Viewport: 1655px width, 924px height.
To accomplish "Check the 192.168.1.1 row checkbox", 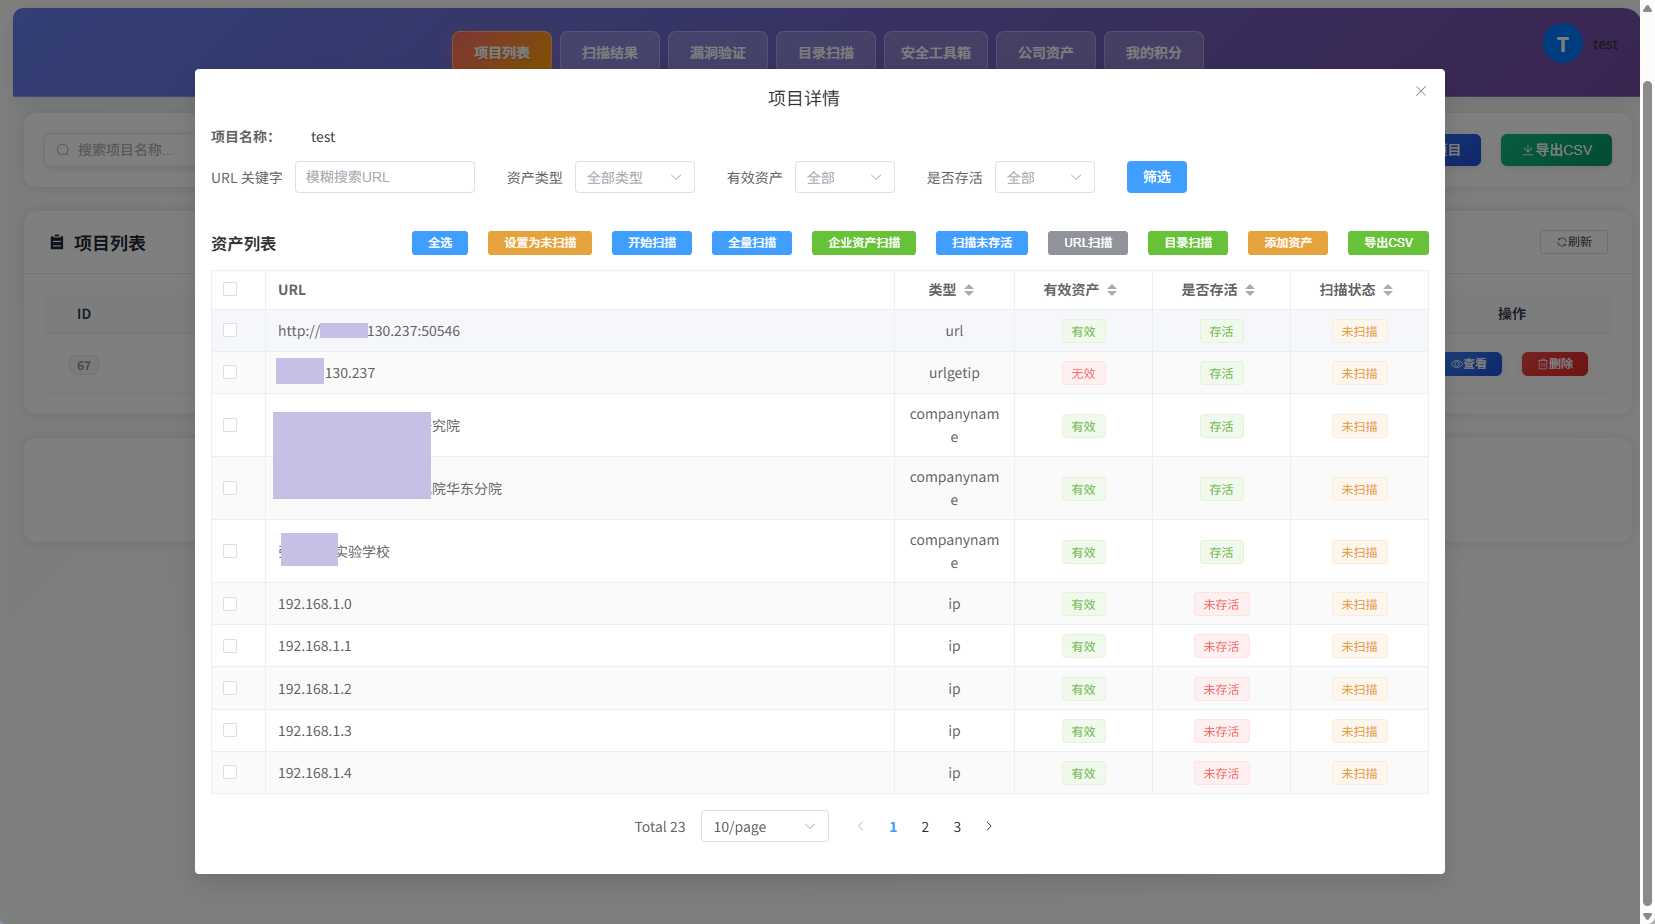I will pyautogui.click(x=230, y=646).
